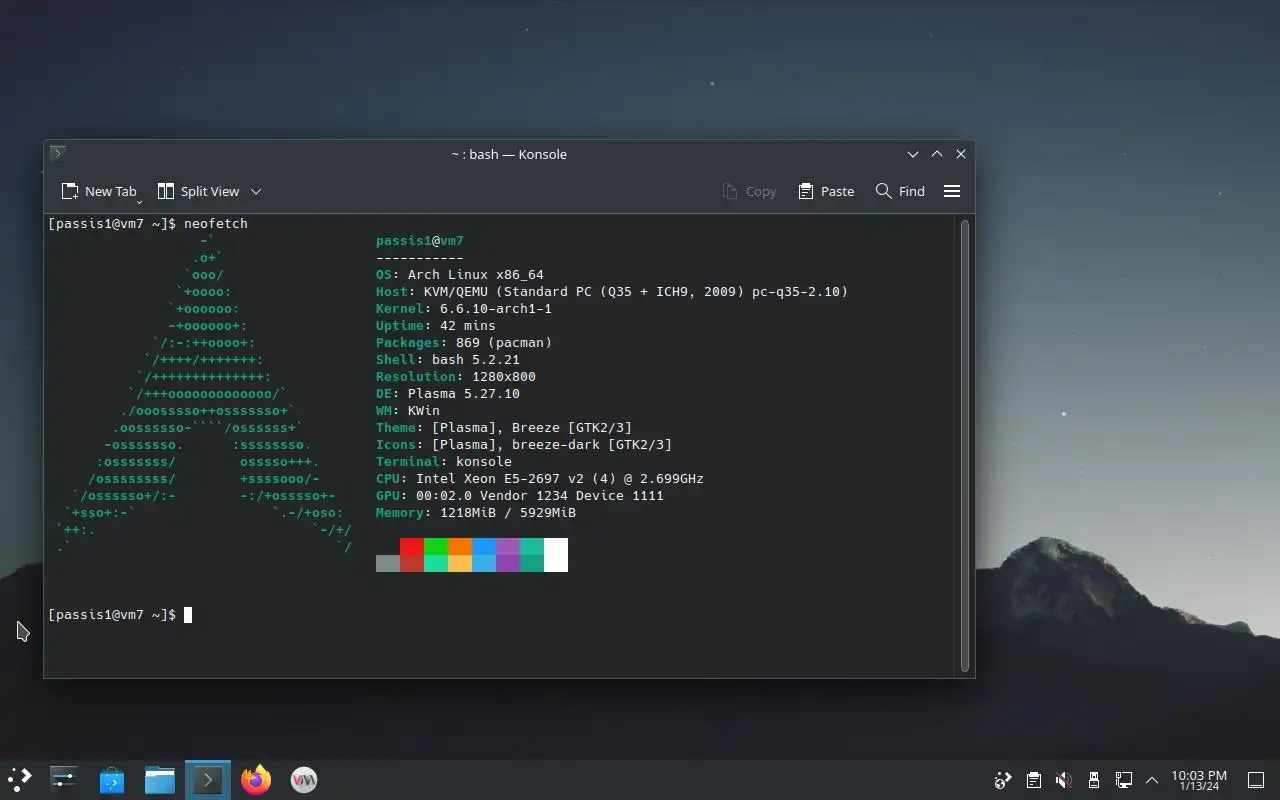Click the 'neofetch' command text
The width and height of the screenshot is (1280, 800).
pyautogui.click(x=216, y=223)
